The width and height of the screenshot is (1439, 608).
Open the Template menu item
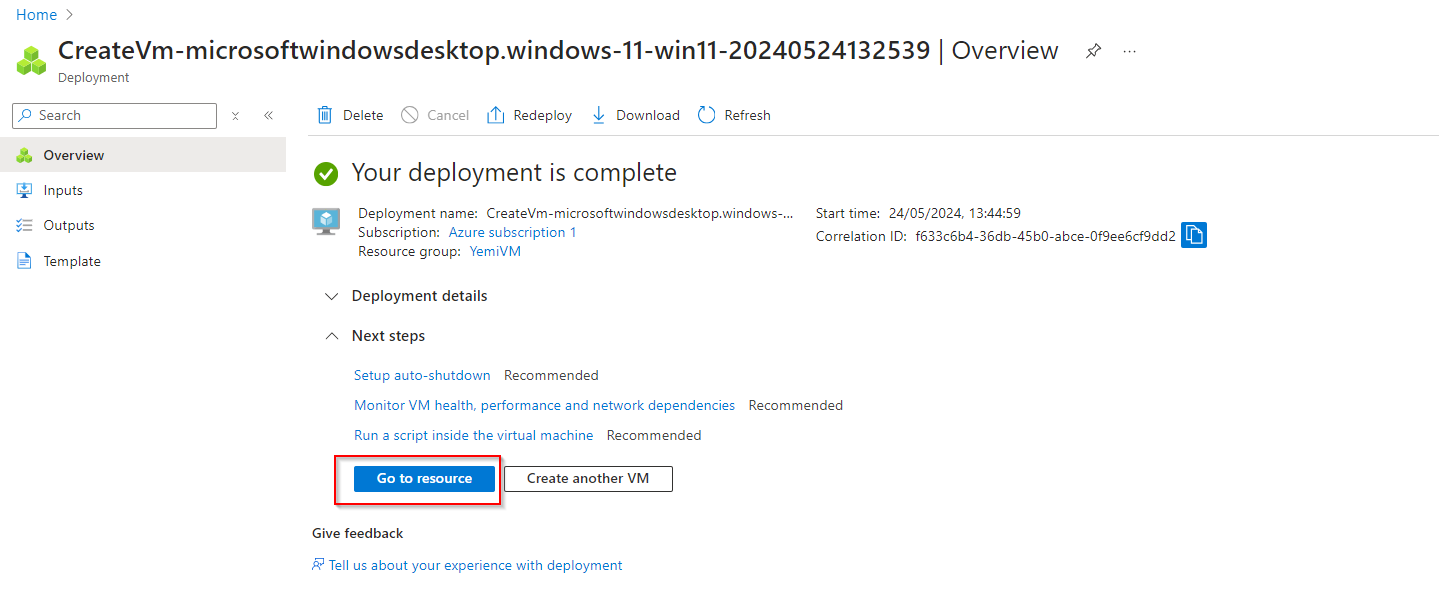143,261
